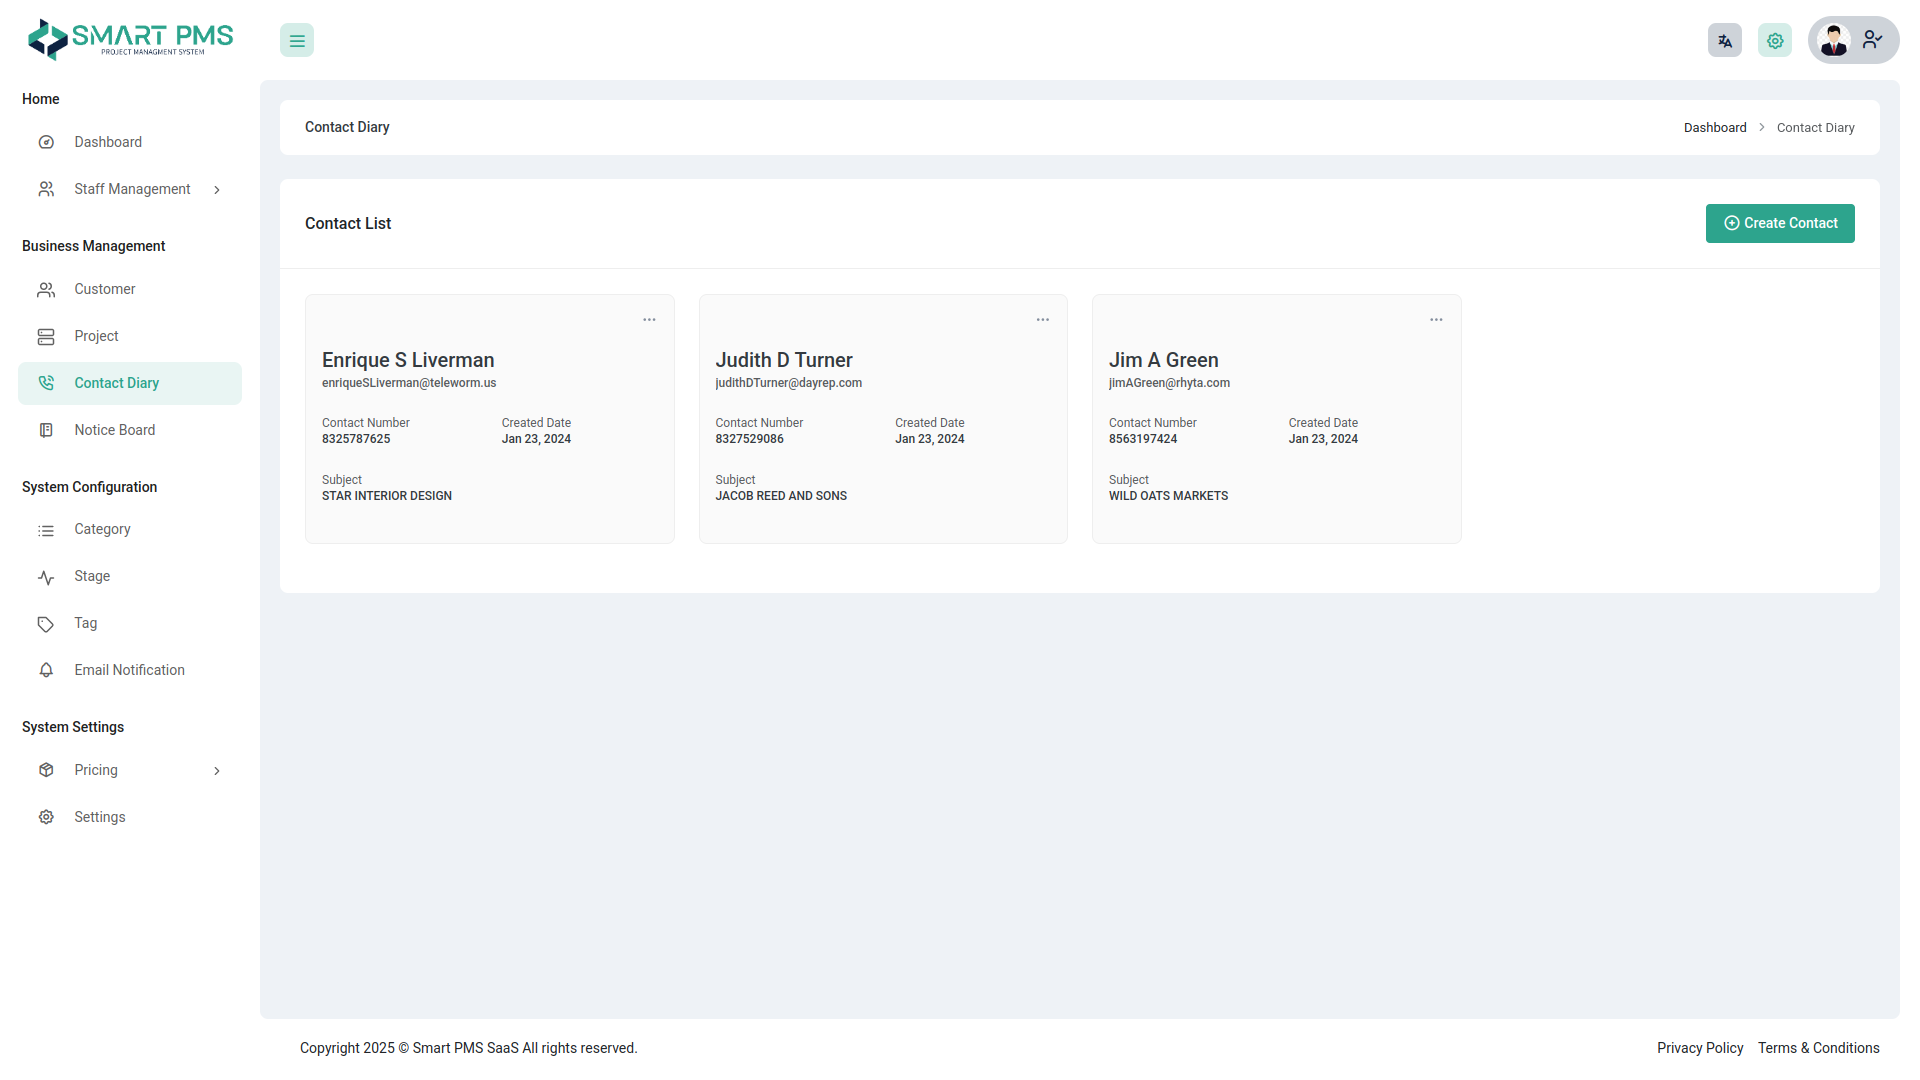Click the teal gear settings icon in header
1920x1080 pixels.
click(x=1774, y=41)
